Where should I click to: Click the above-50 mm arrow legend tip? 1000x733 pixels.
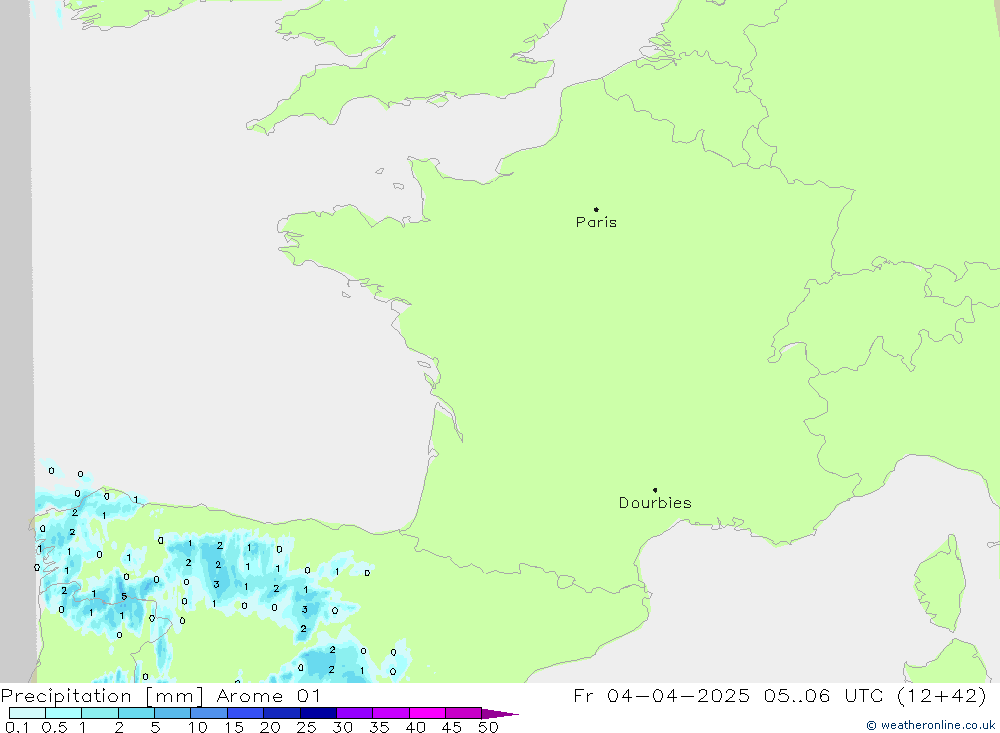pos(499,714)
